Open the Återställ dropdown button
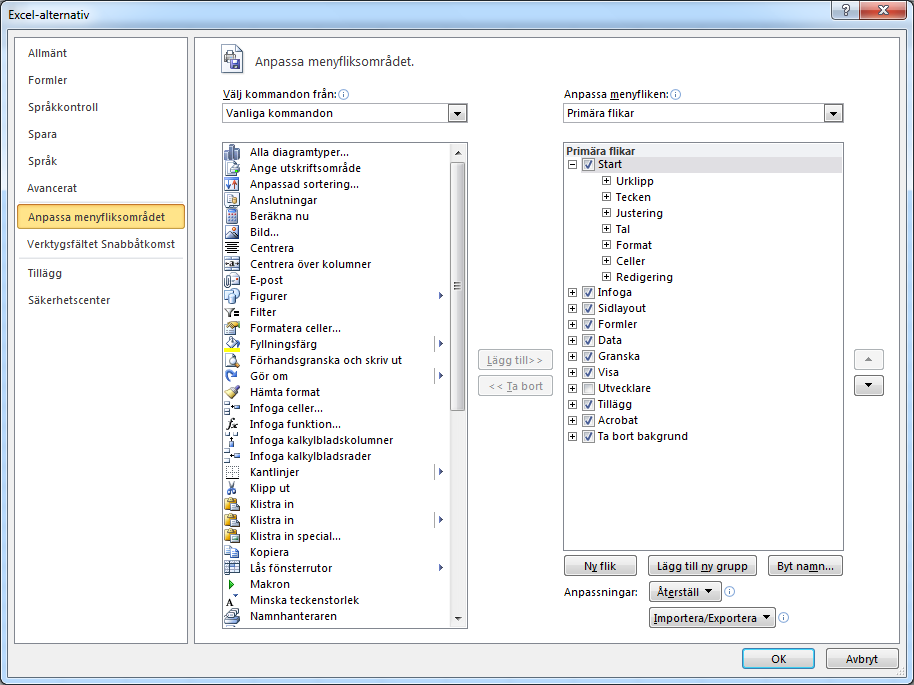The width and height of the screenshot is (914, 685). coord(685,592)
